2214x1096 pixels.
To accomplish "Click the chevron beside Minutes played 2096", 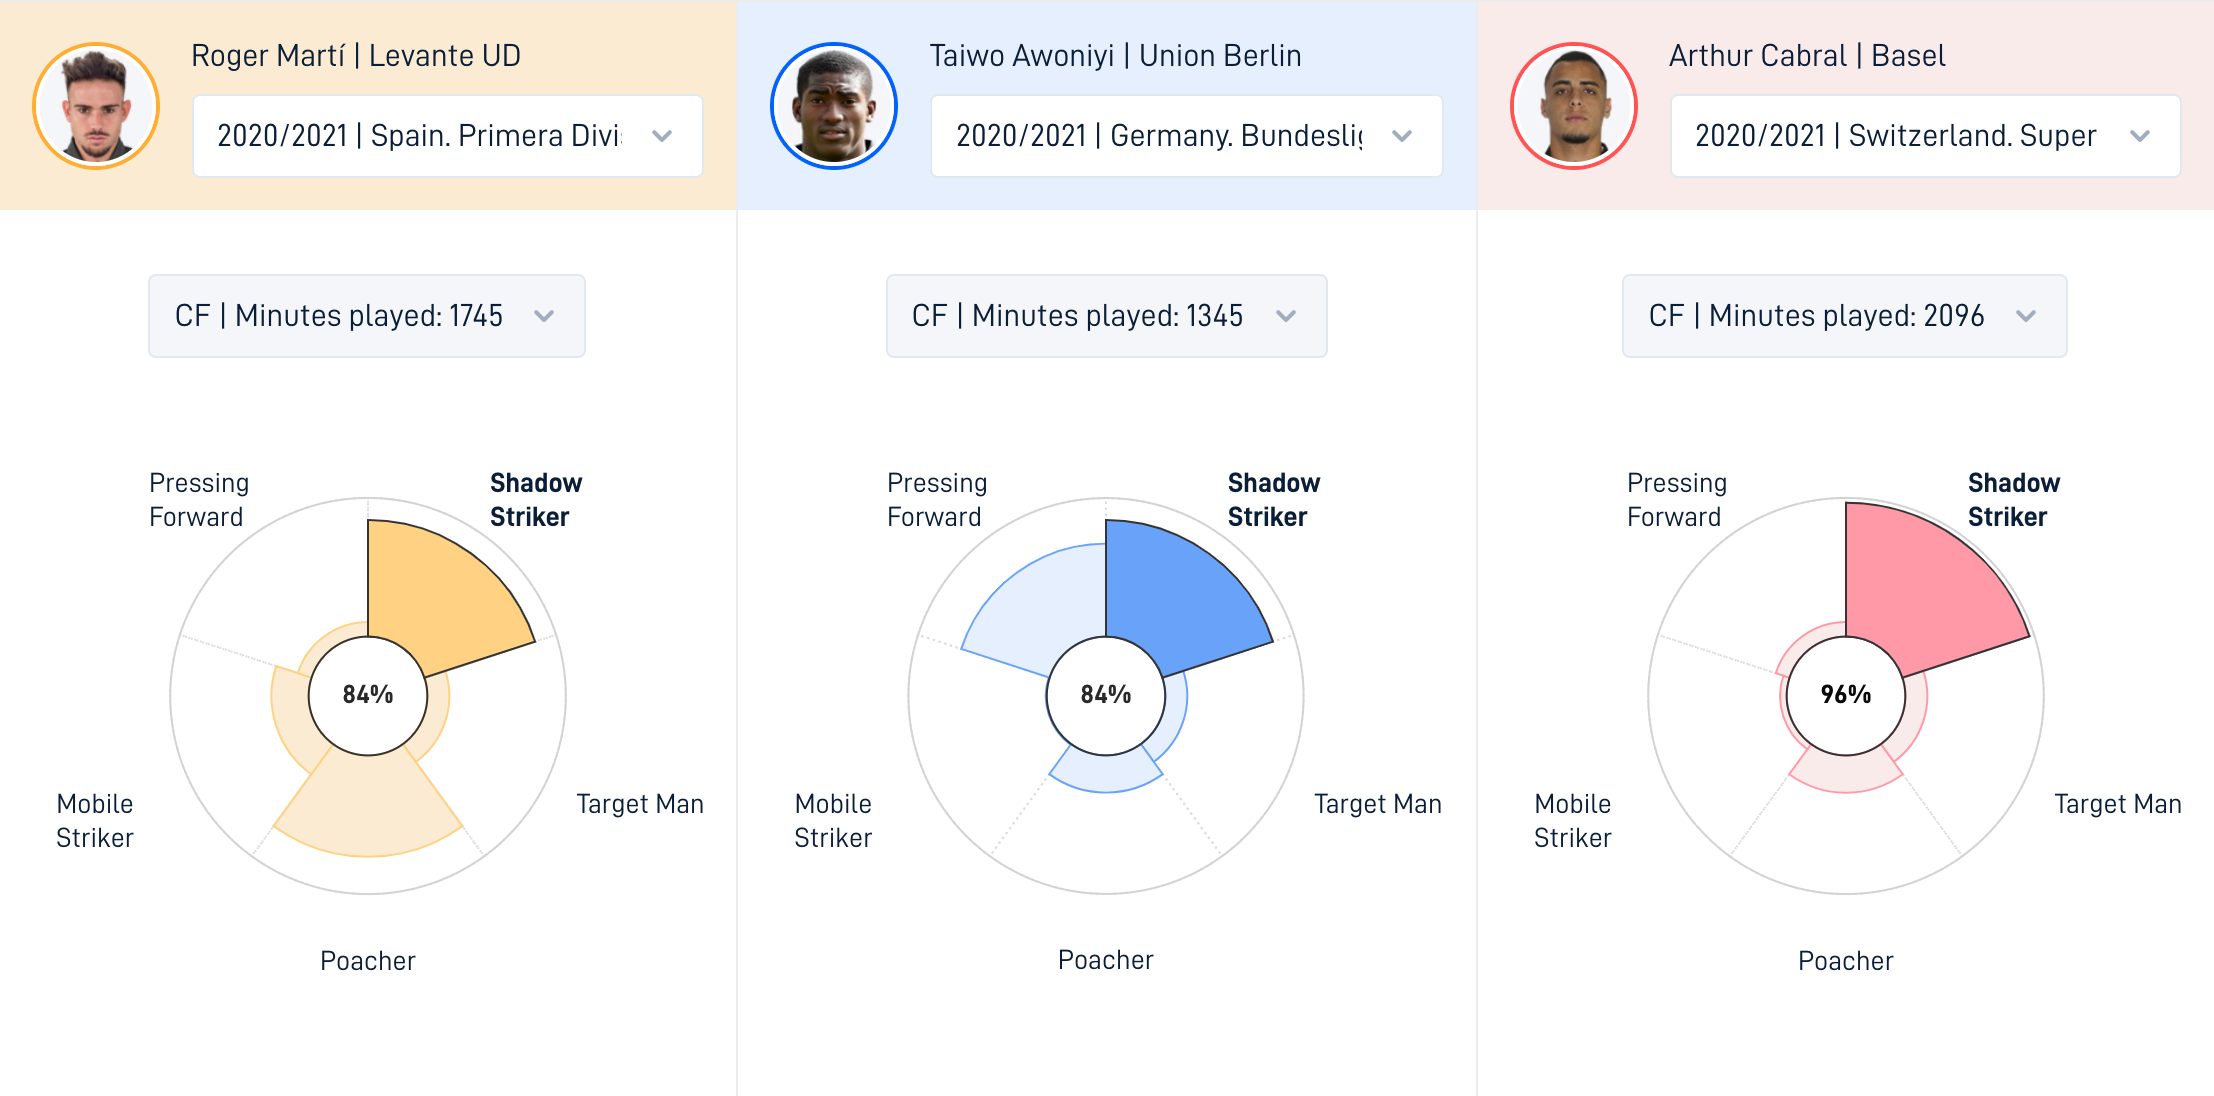I will pyautogui.click(x=2026, y=316).
